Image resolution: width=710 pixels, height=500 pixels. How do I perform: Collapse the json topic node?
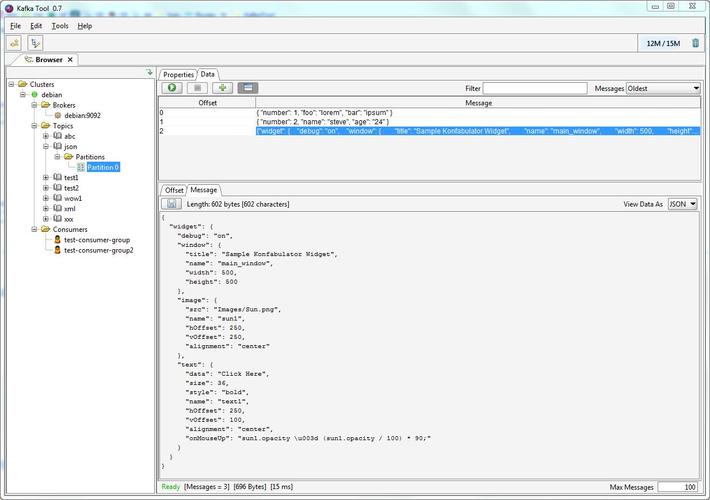(x=46, y=146)
